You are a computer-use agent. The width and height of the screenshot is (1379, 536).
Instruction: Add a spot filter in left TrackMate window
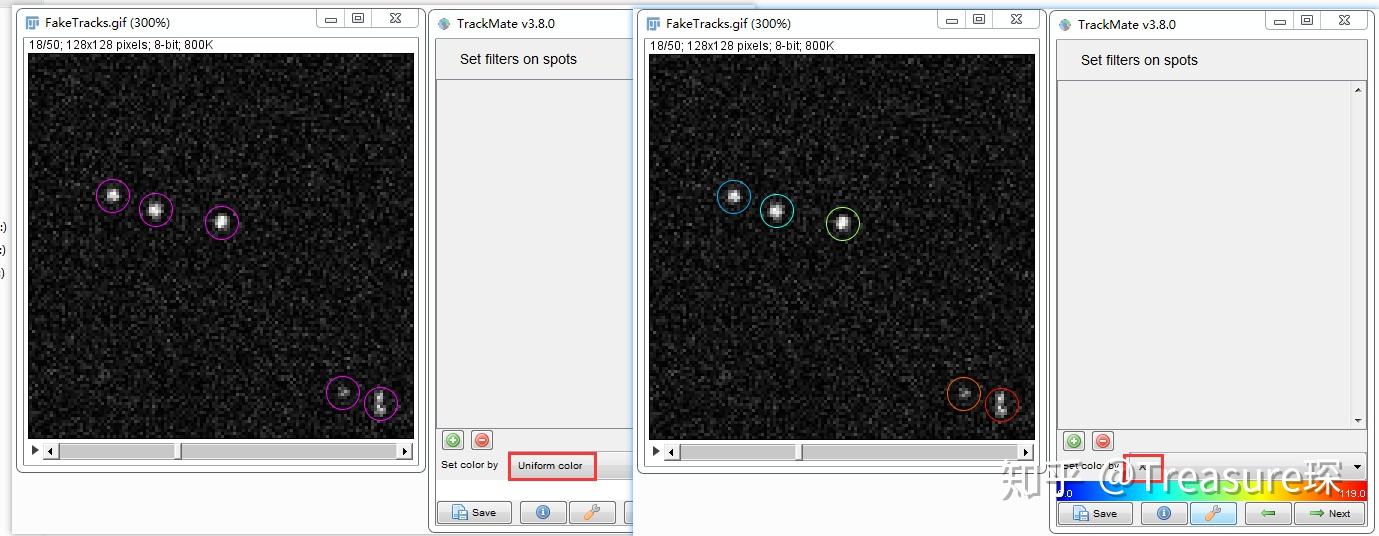tap(453, 440)
